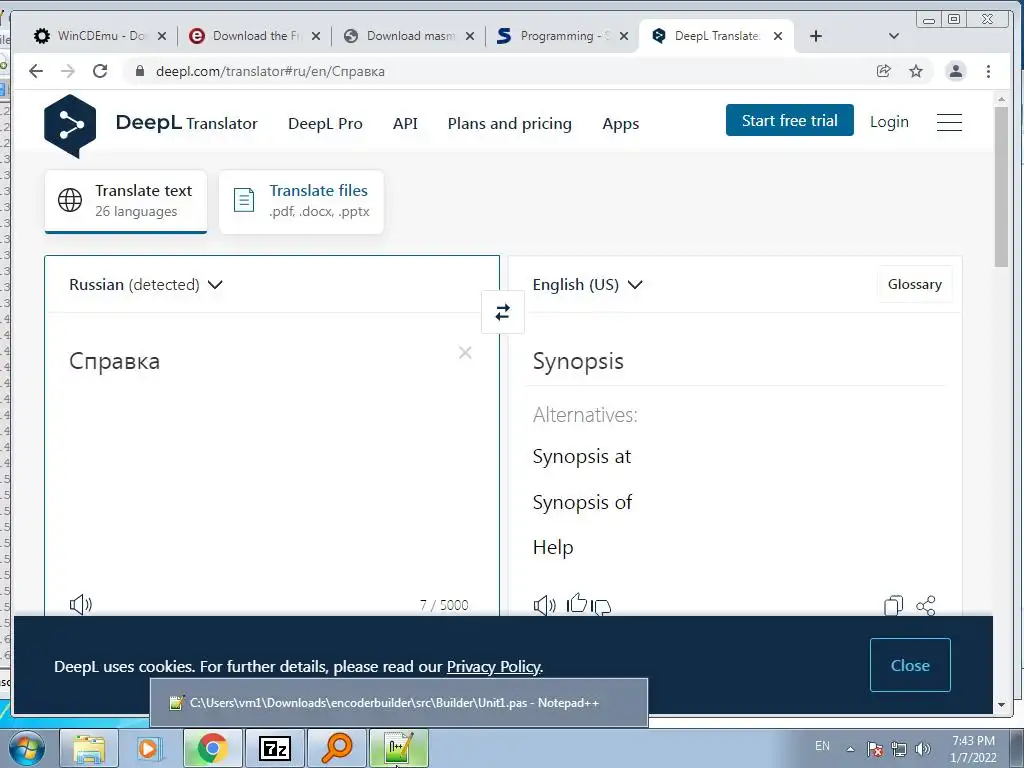Open Action Center flag icon
1024x768 pixels.
875,748
